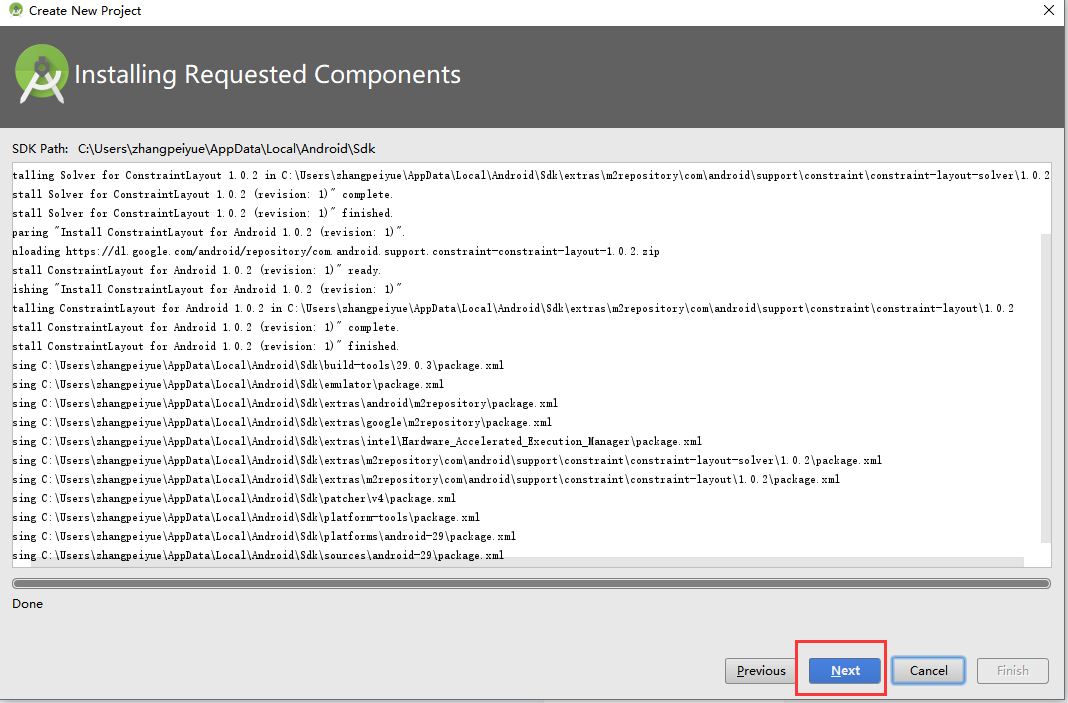1068x703 pixels.
Task: Click the vertical scrollbar of the log
Action: click(1046, 388)
